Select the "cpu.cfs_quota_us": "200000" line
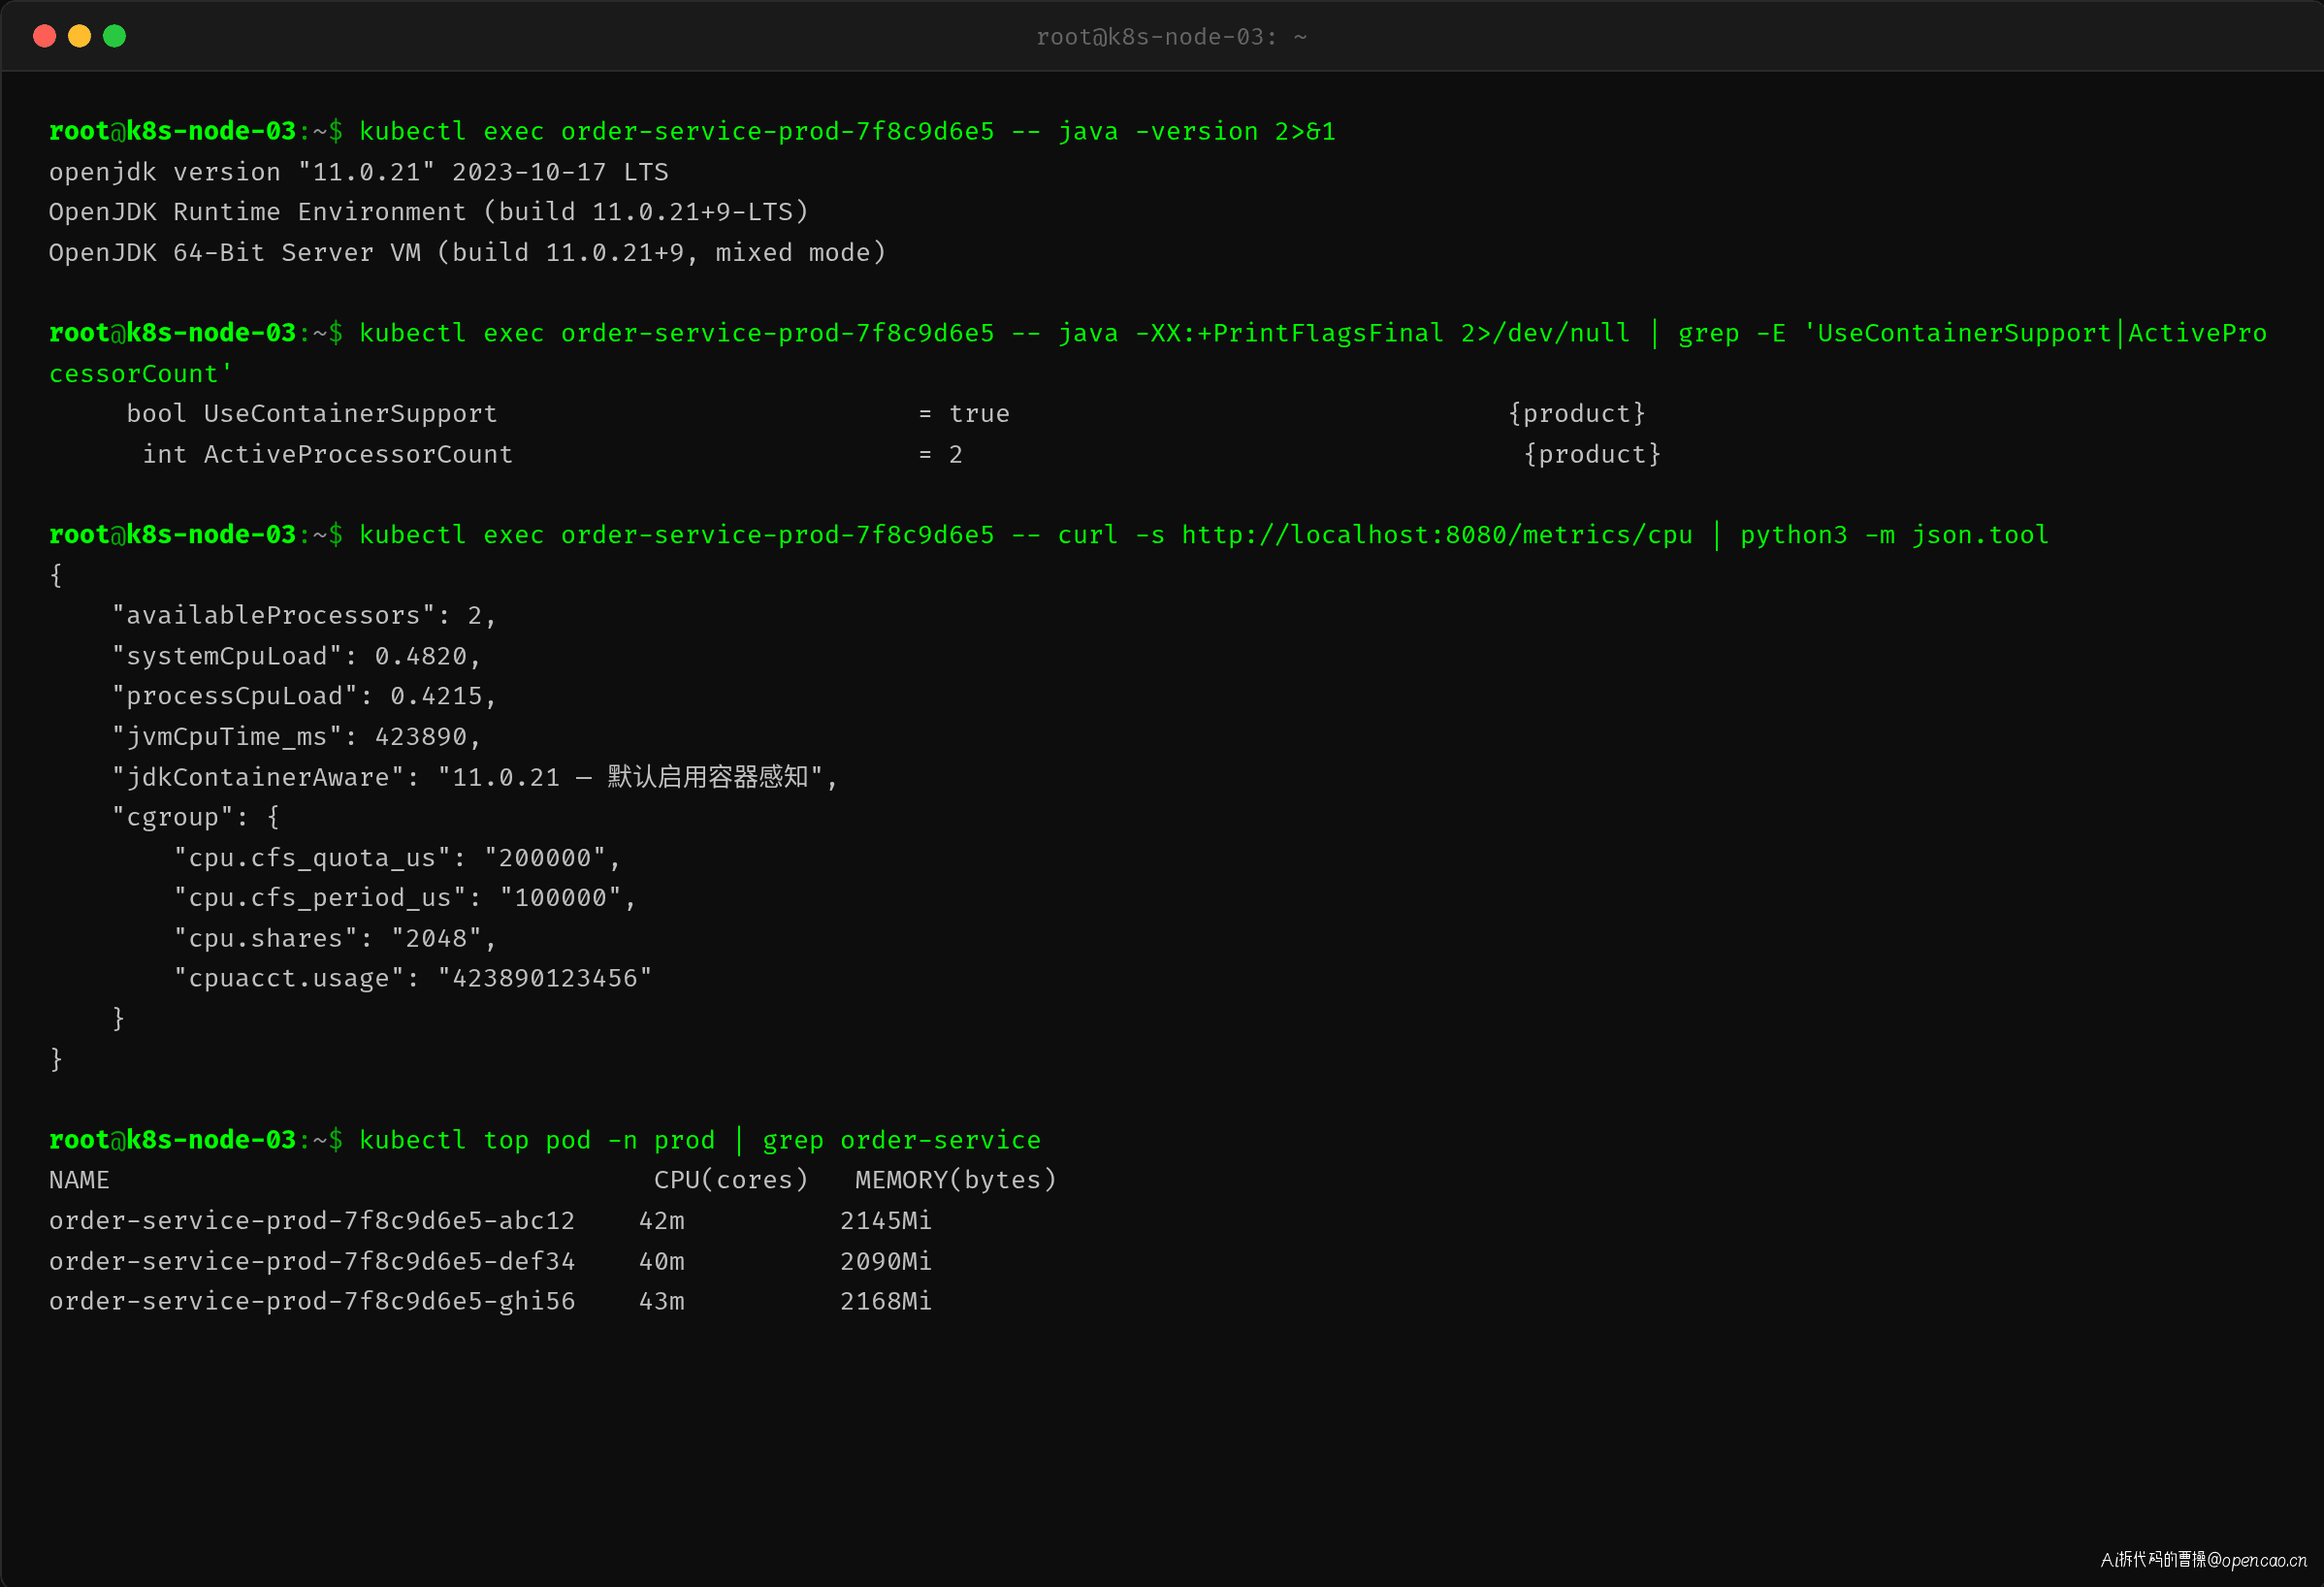2324x1587 pixels. [398, 858]
